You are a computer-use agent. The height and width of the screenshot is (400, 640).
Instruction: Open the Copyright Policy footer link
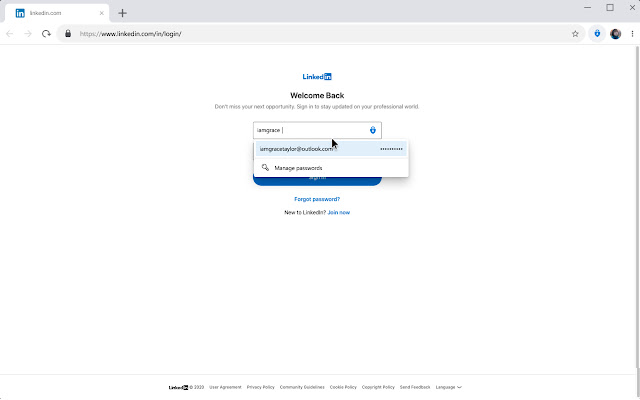click(378, 387)
